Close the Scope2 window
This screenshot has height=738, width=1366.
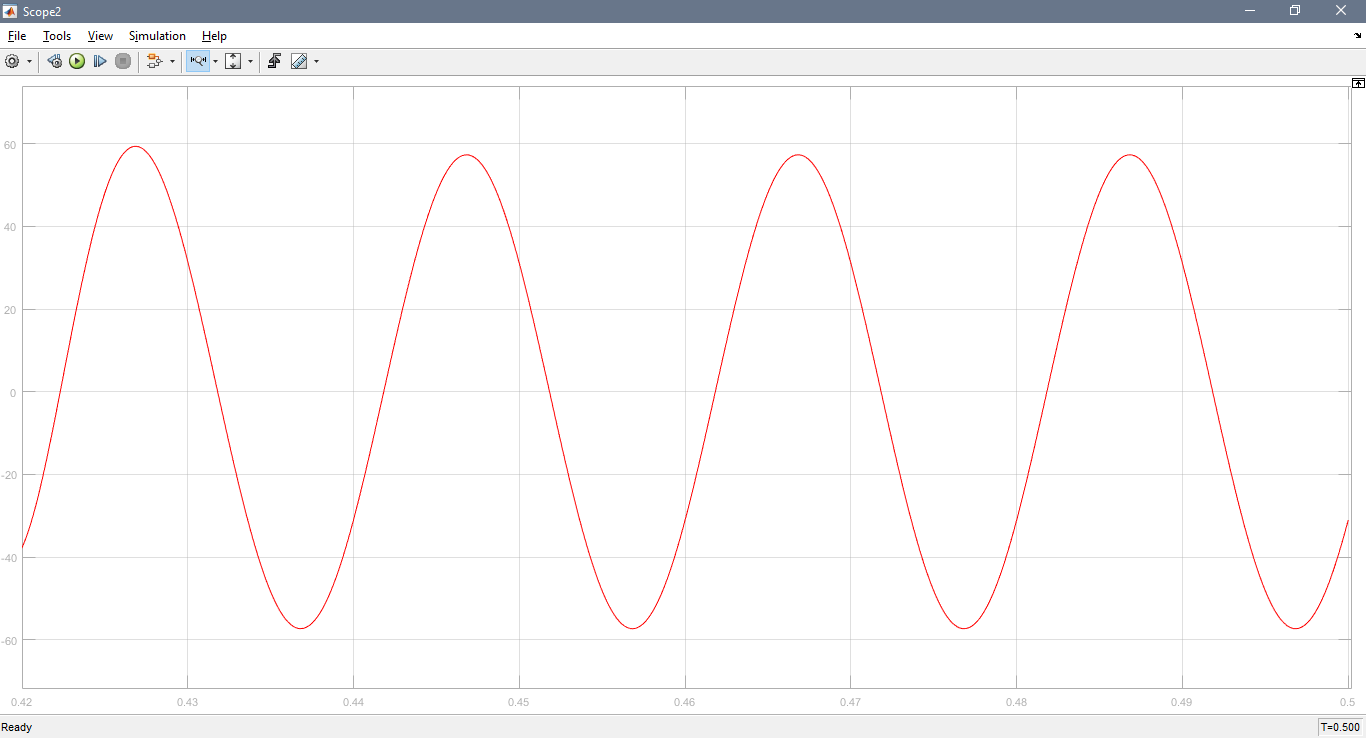pos(1341,11)
